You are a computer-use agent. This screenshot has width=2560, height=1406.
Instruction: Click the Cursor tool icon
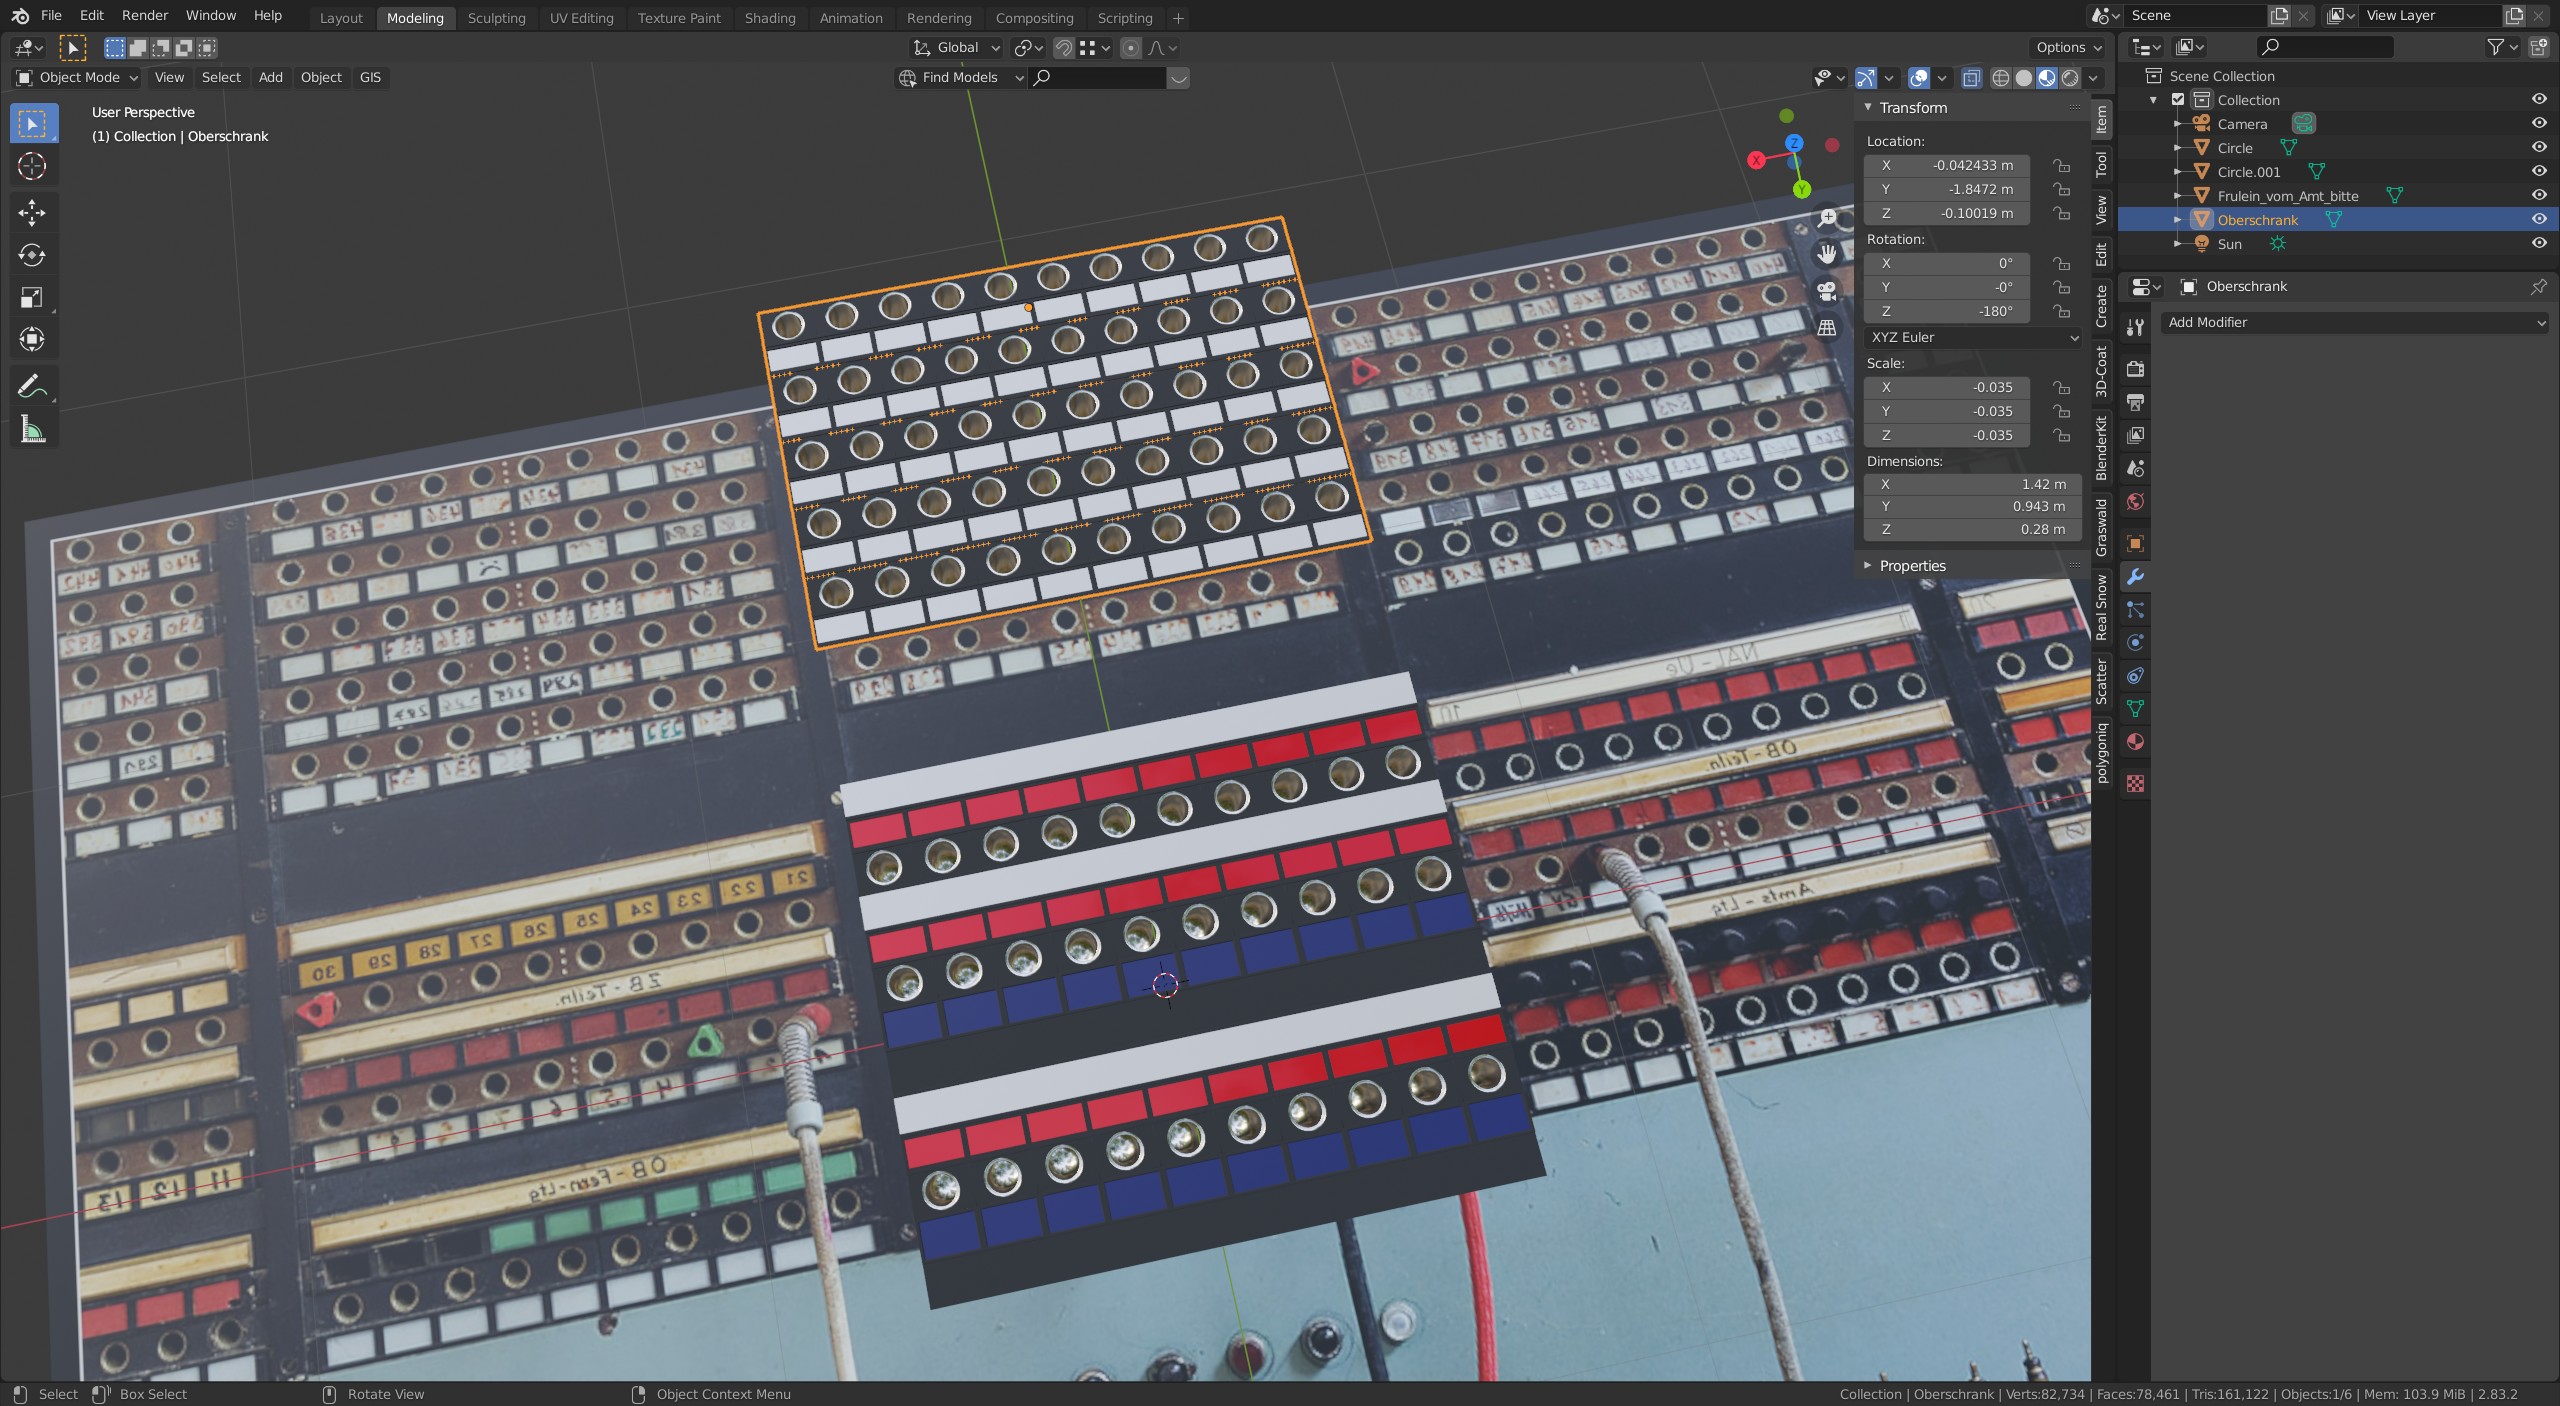point(32,166)
